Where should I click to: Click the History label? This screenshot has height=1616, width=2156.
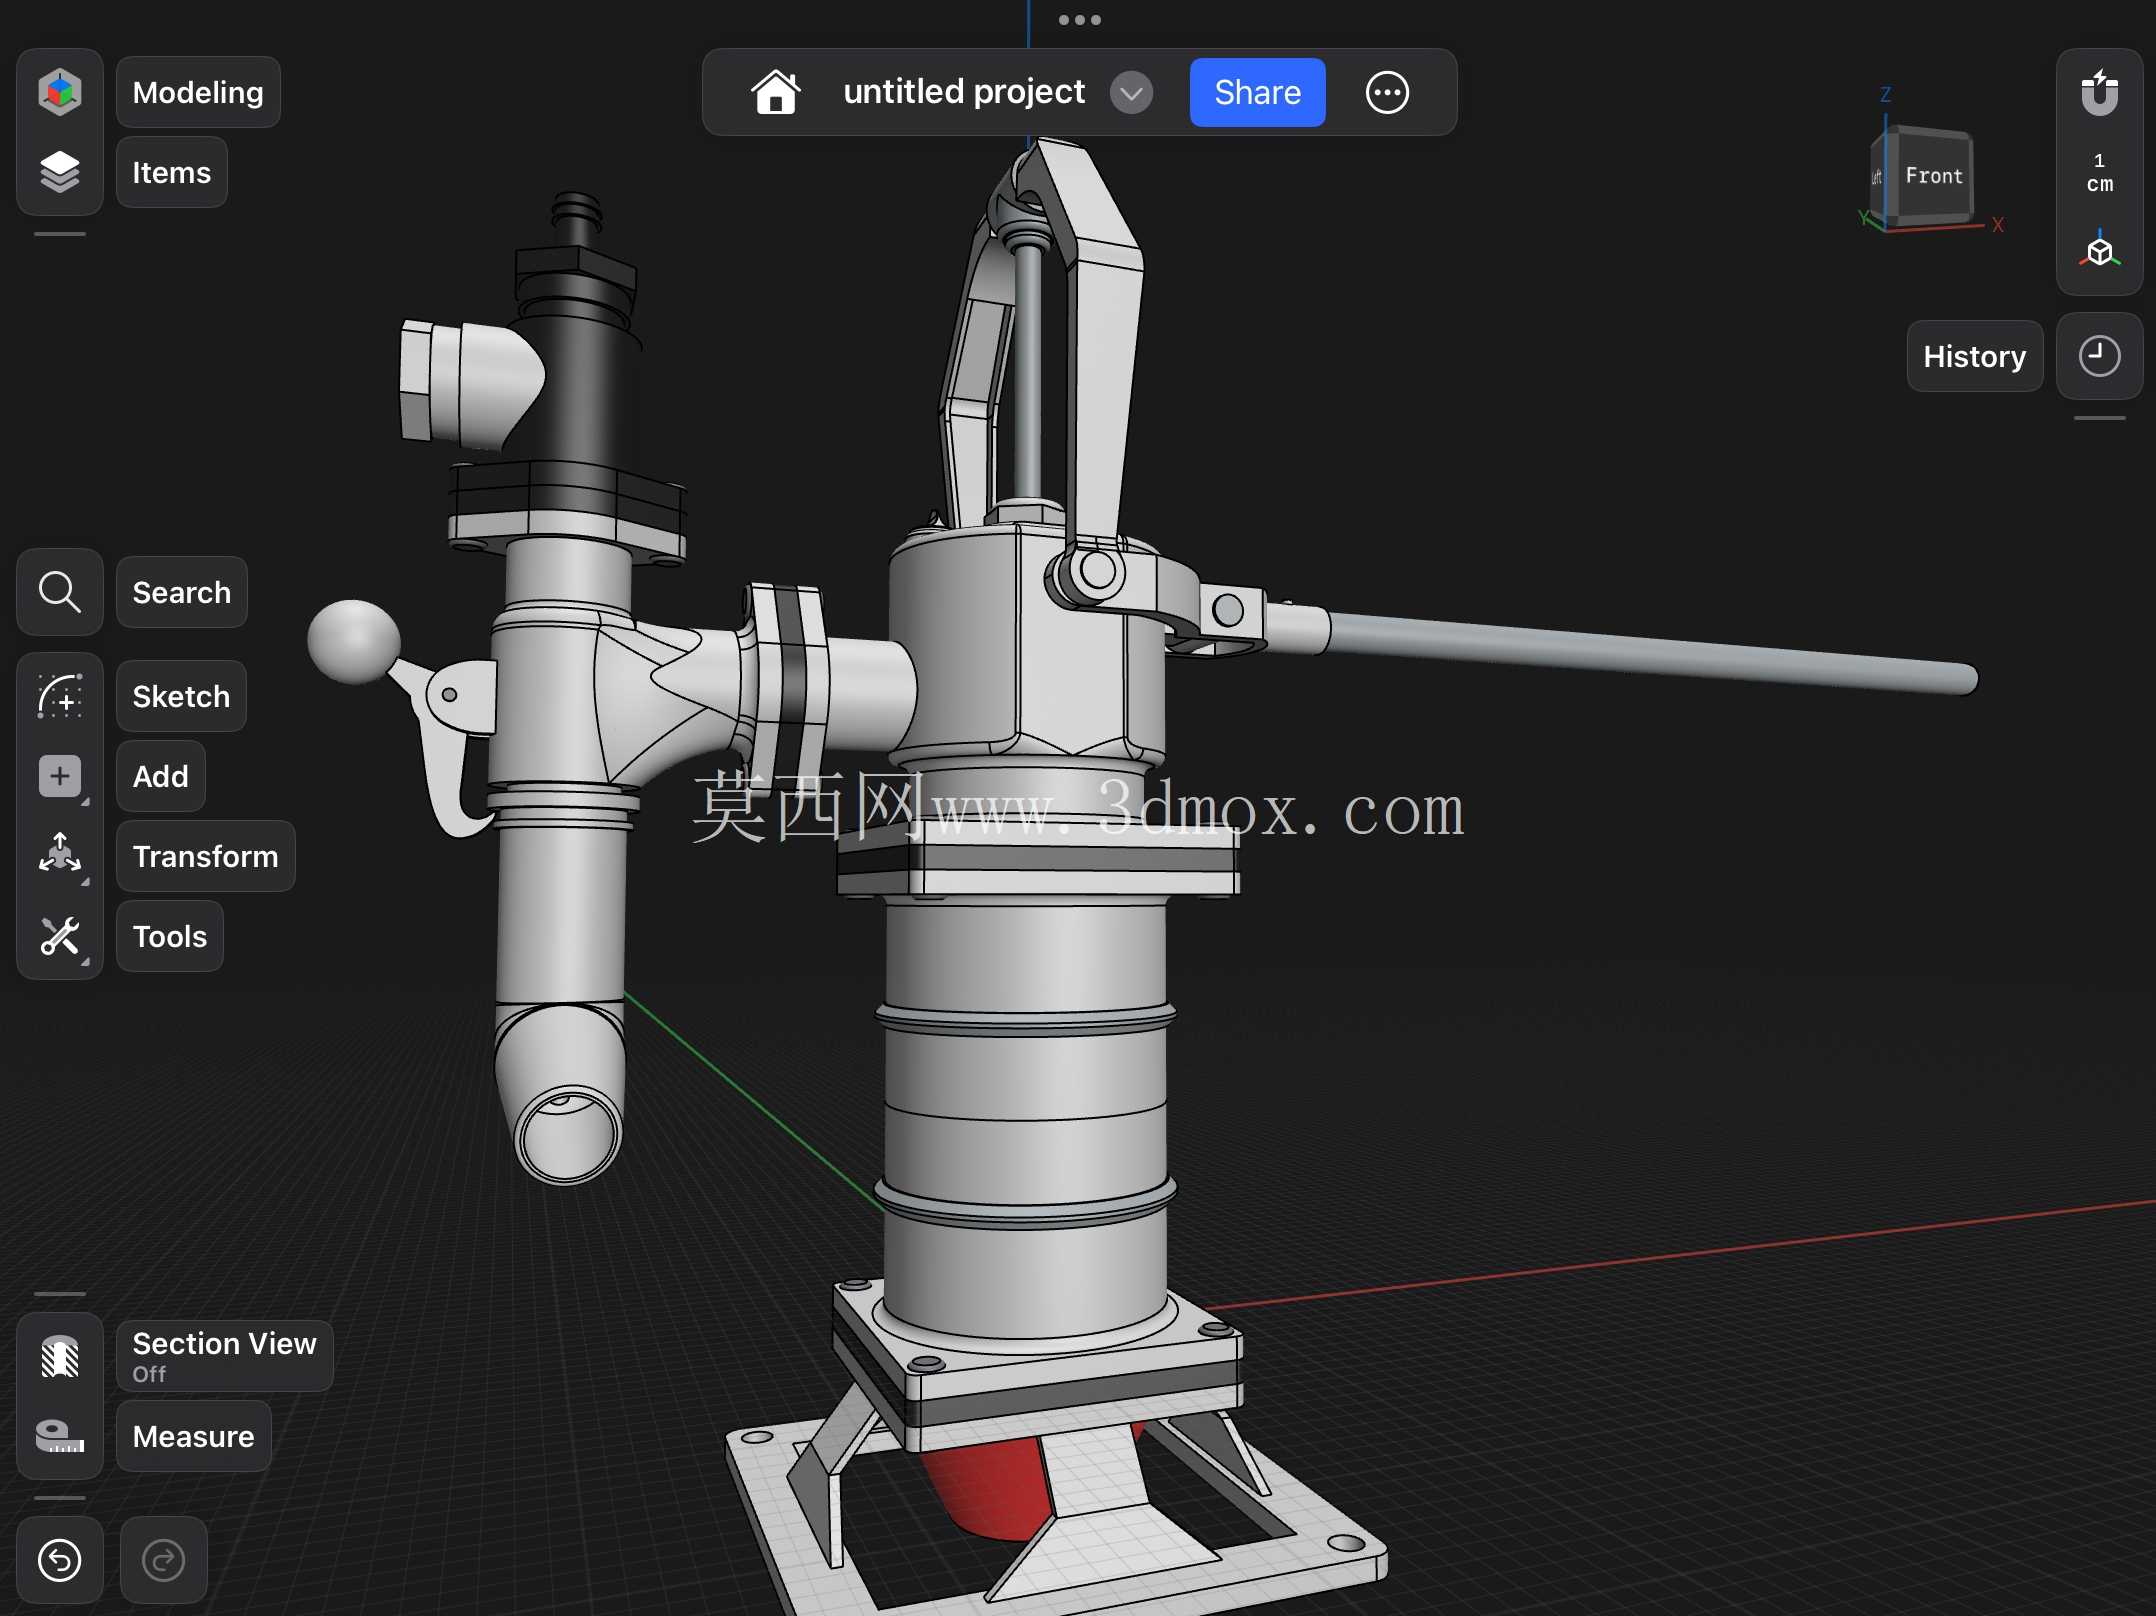point(1974,356)
